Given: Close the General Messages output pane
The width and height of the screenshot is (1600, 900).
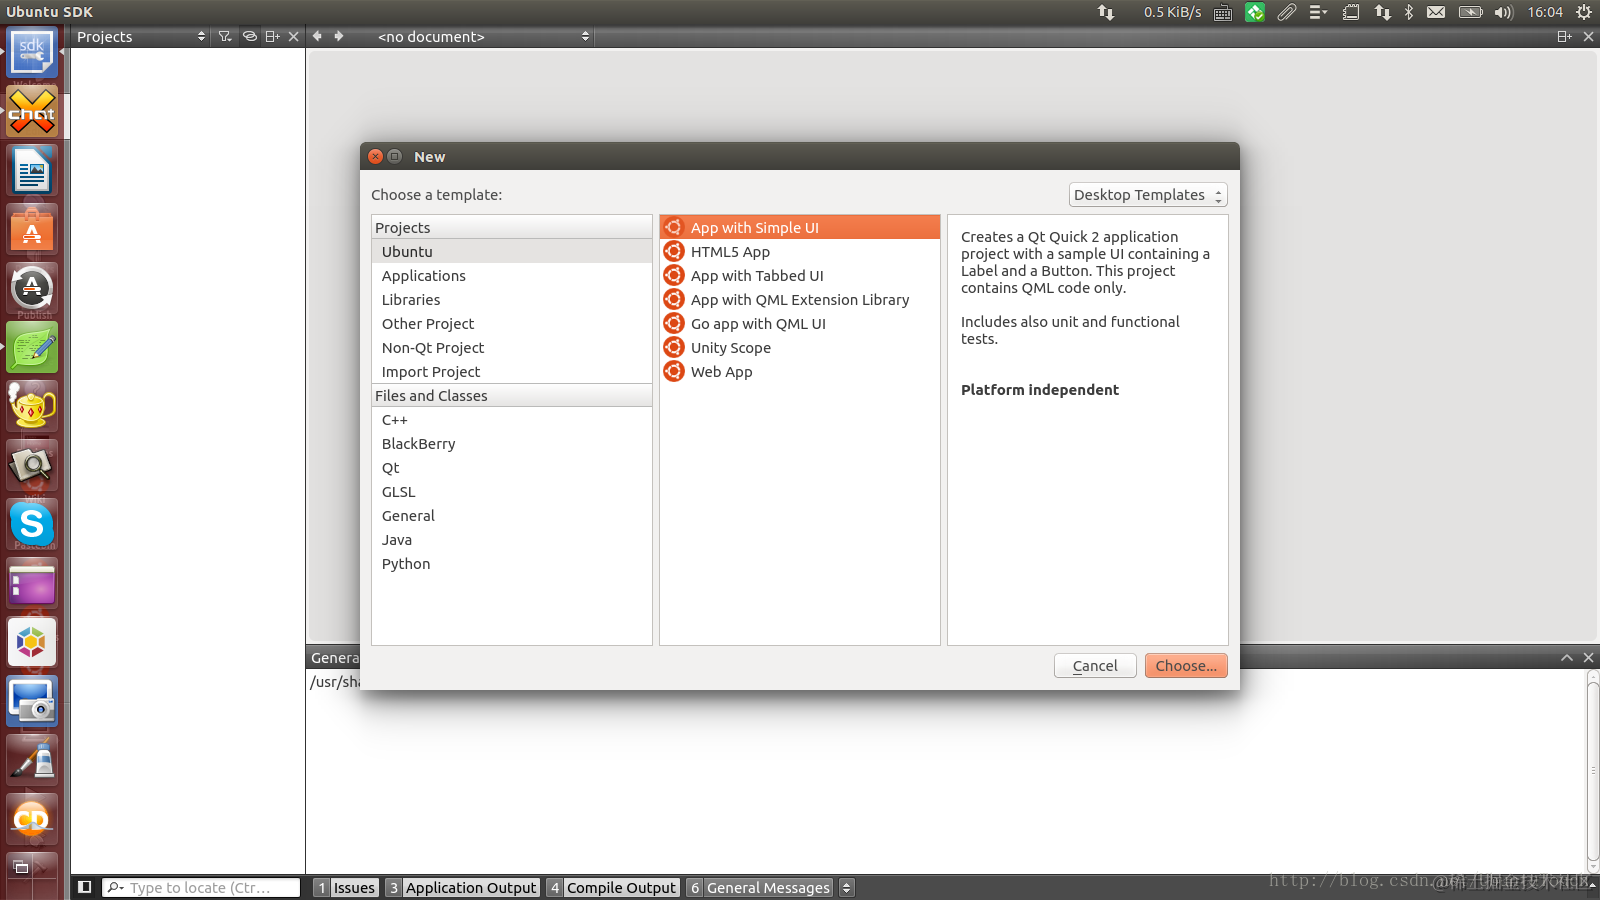Looking at the screenshot, I should pyautogui.click(x=1588, y=657).
